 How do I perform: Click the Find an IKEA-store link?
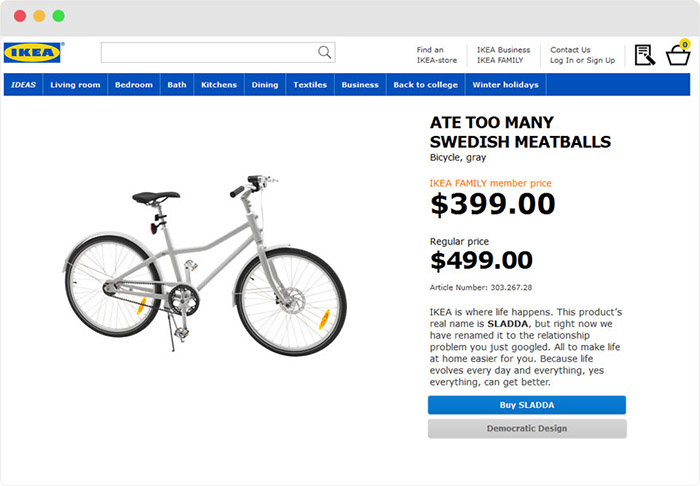click(437, 55)
